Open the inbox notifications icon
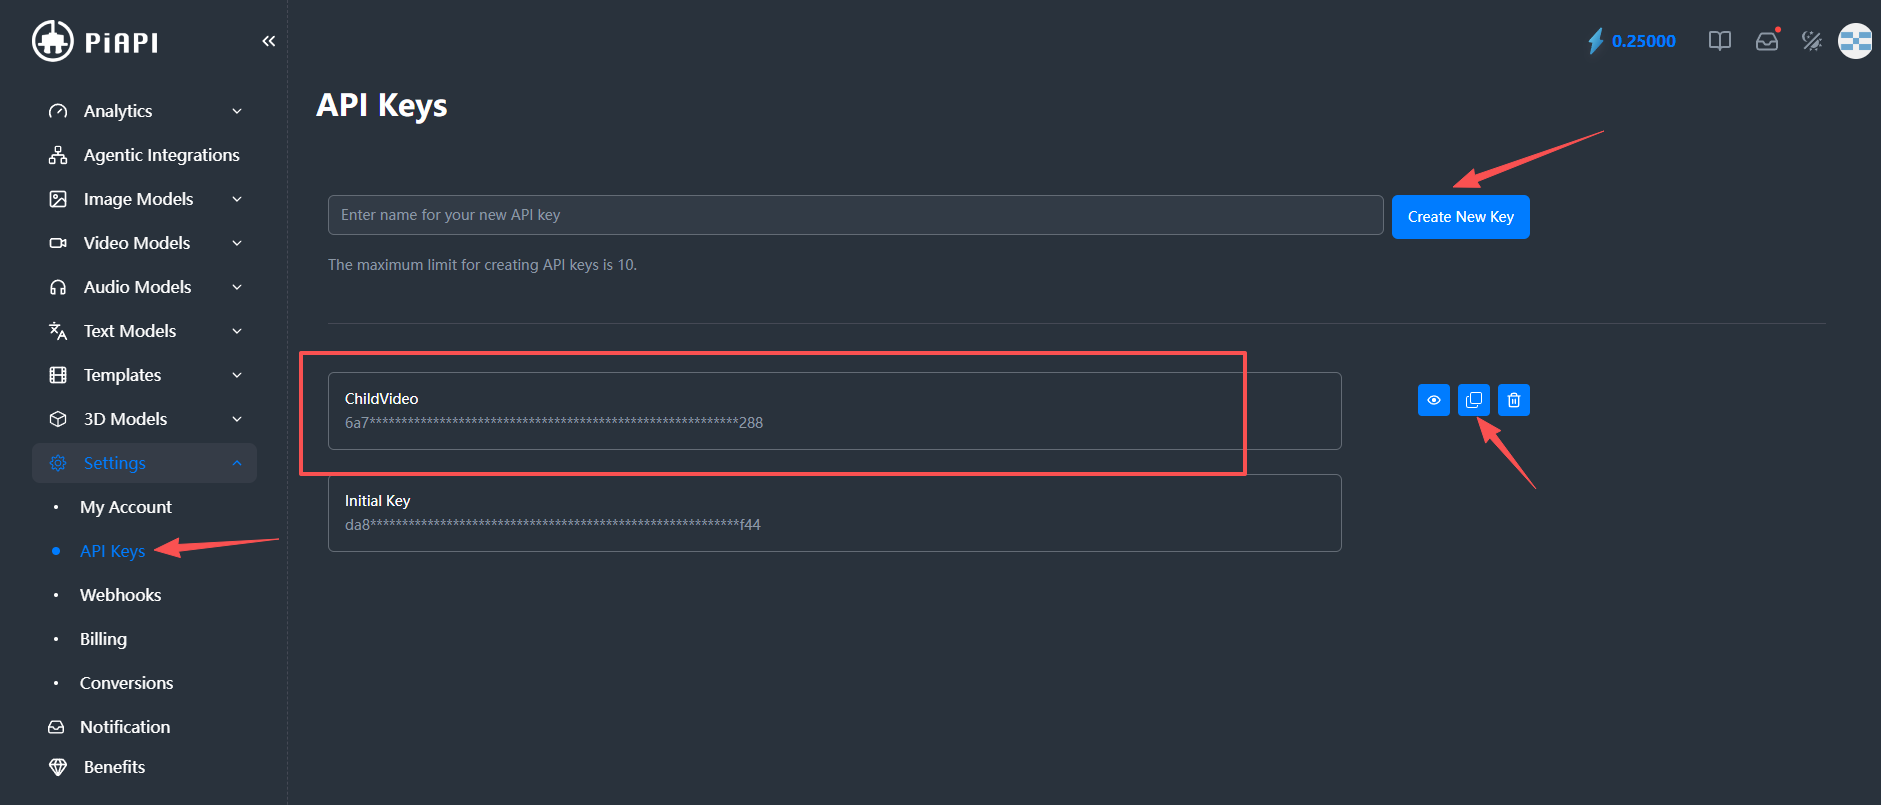Screen dimensions: 1881x805 [x=1767, y=41]
